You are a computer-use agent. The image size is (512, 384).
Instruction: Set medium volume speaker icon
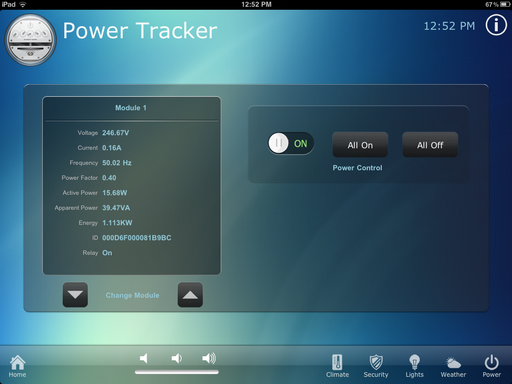[x=177, y=358]
